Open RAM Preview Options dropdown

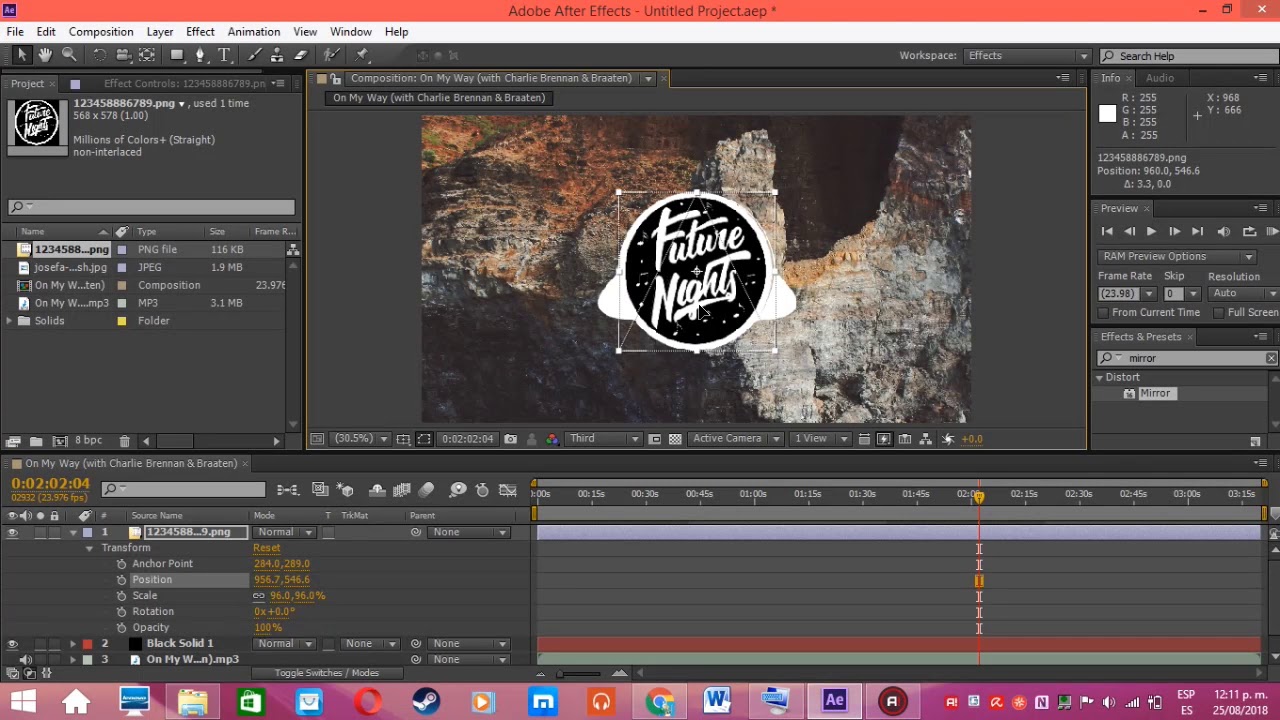[1177, 257]
